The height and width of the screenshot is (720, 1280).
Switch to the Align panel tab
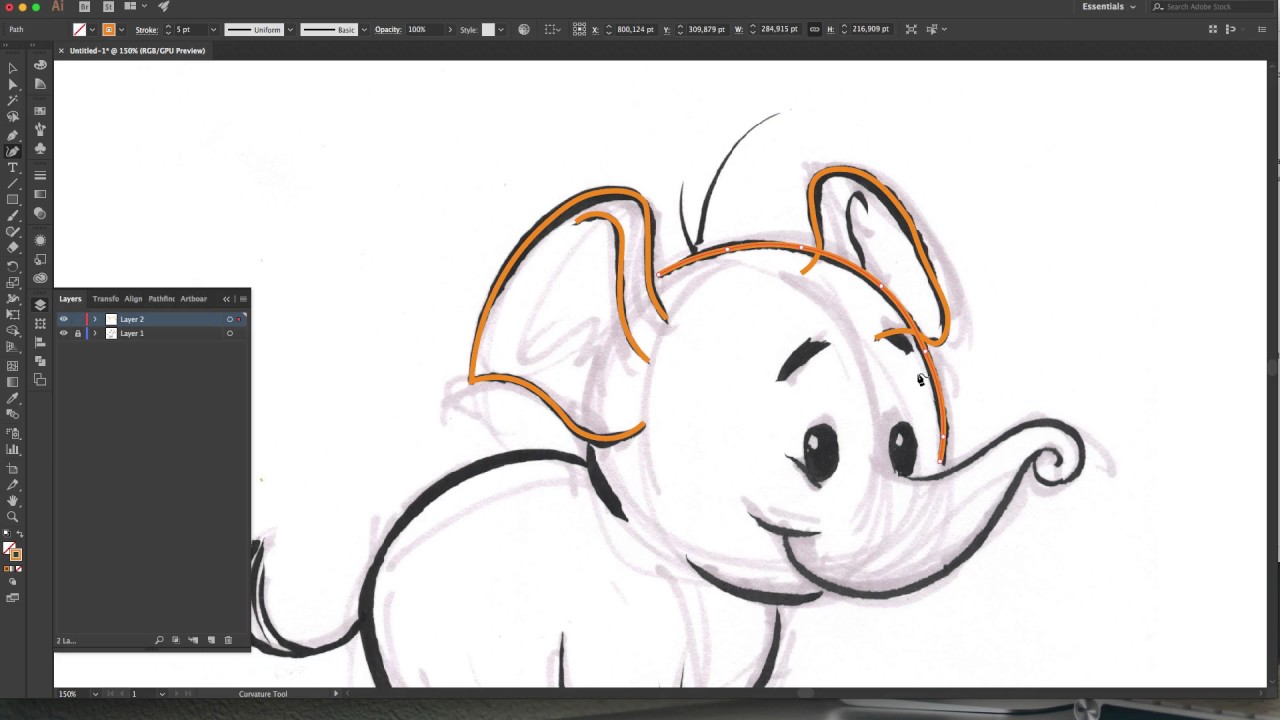point(133,299)
